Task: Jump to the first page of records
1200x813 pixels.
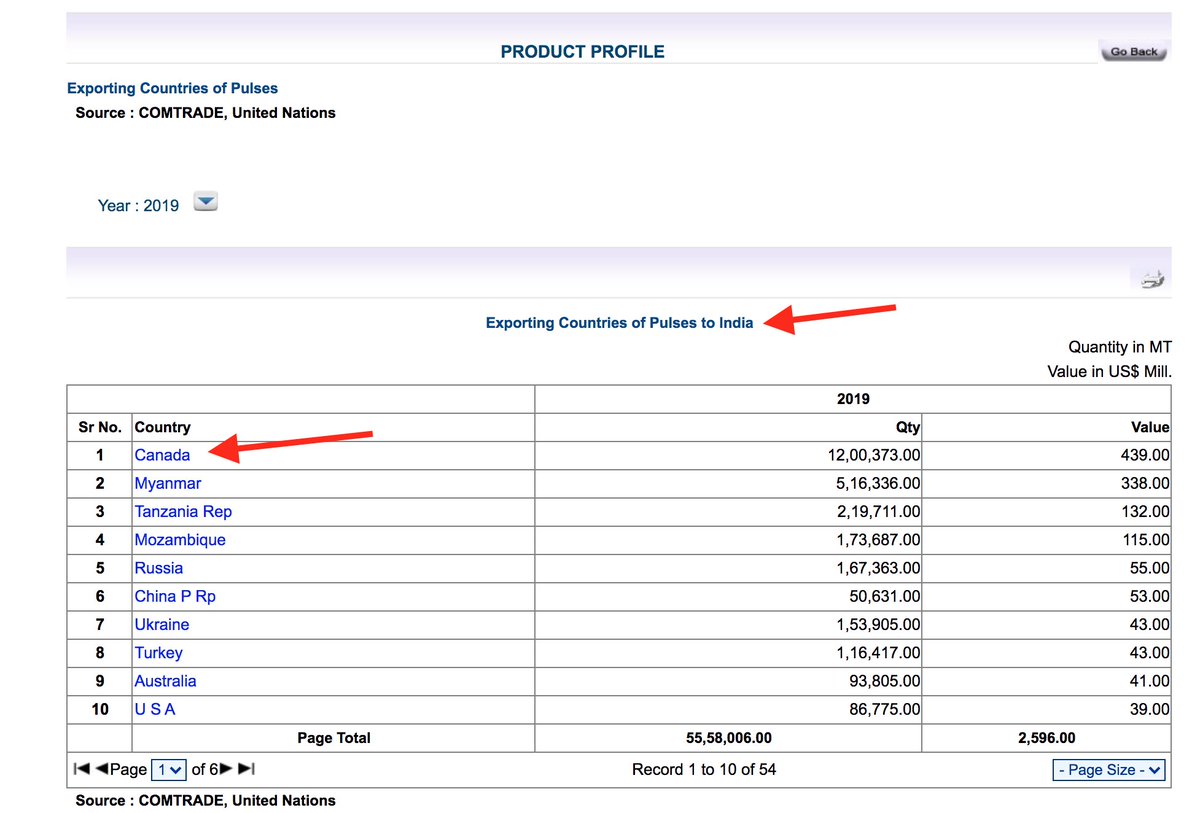Action: click(x=80, y=769)
